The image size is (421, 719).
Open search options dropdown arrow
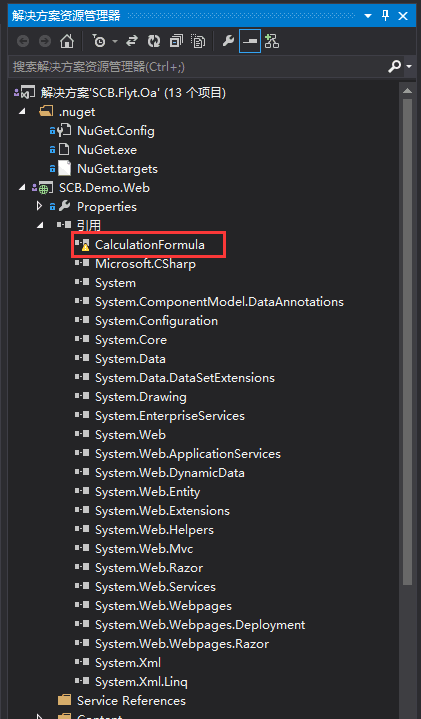point(409,67)
